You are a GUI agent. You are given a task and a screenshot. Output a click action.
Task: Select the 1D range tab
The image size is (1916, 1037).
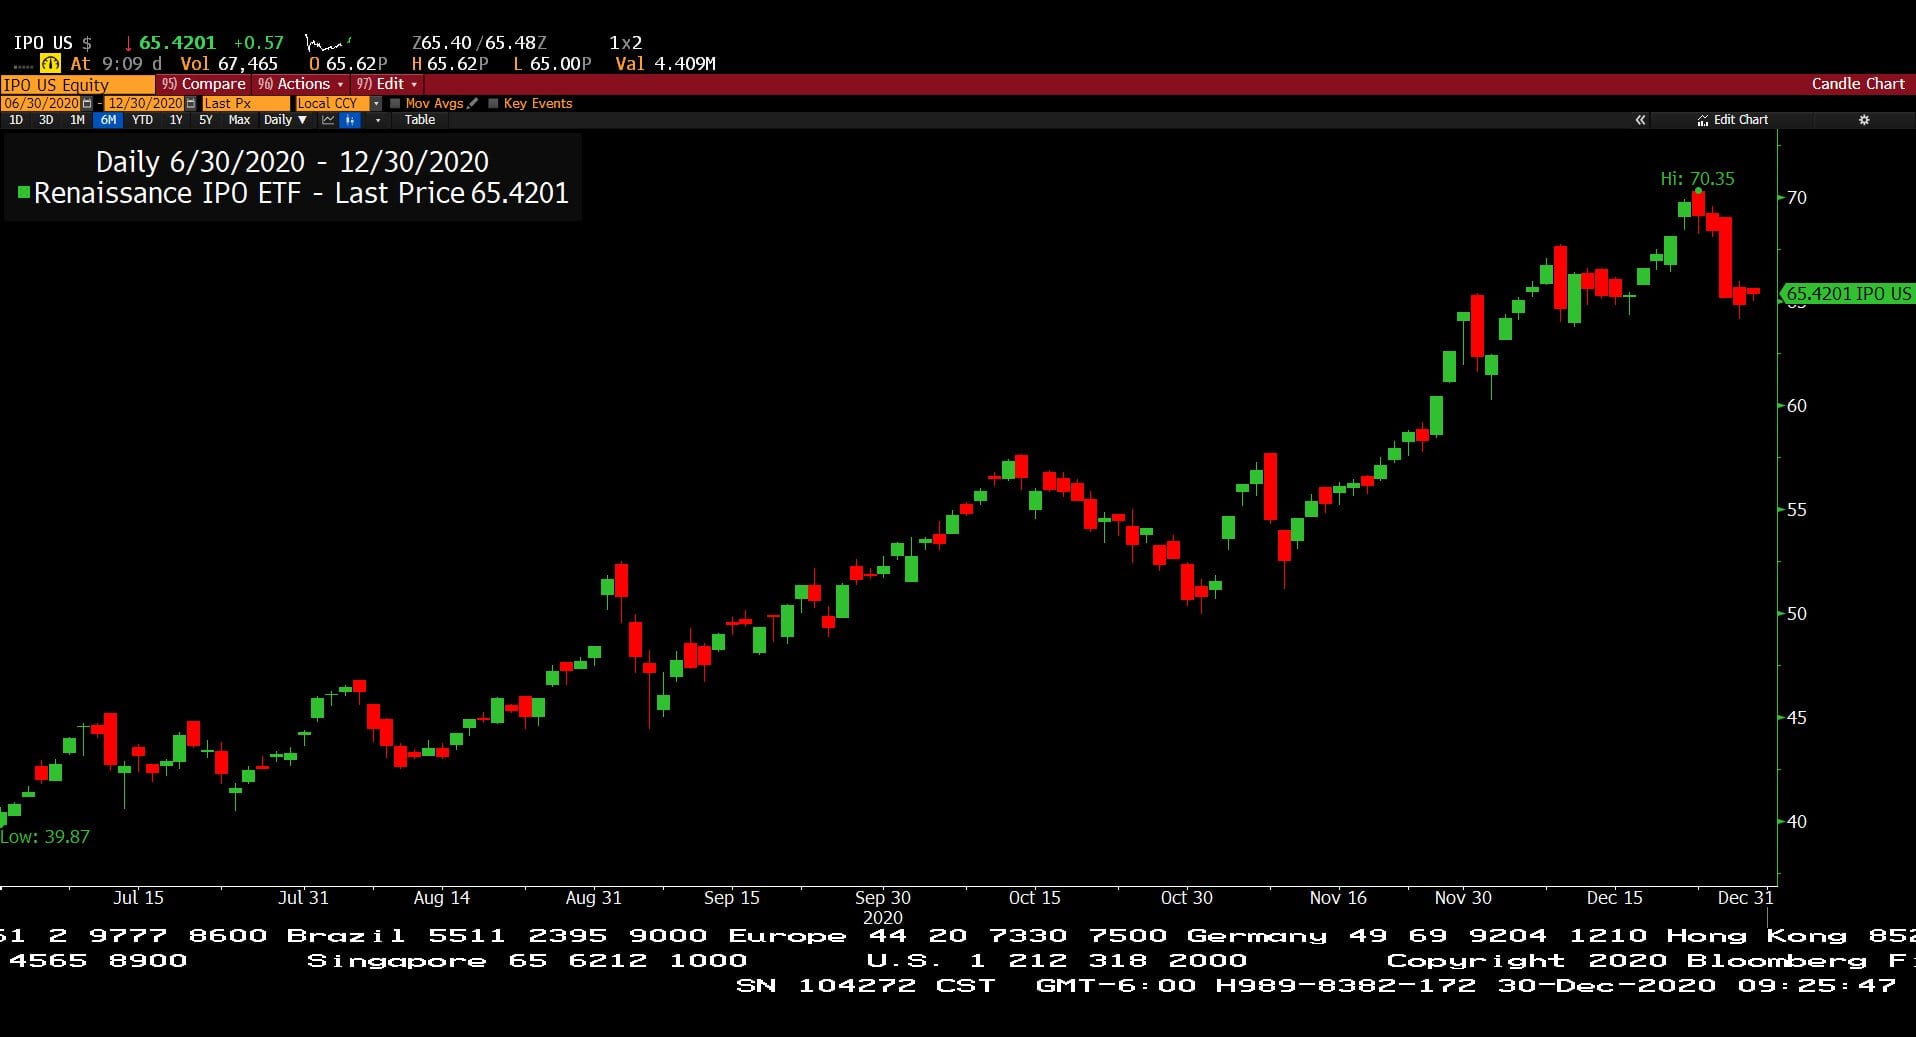click(16, 120)
